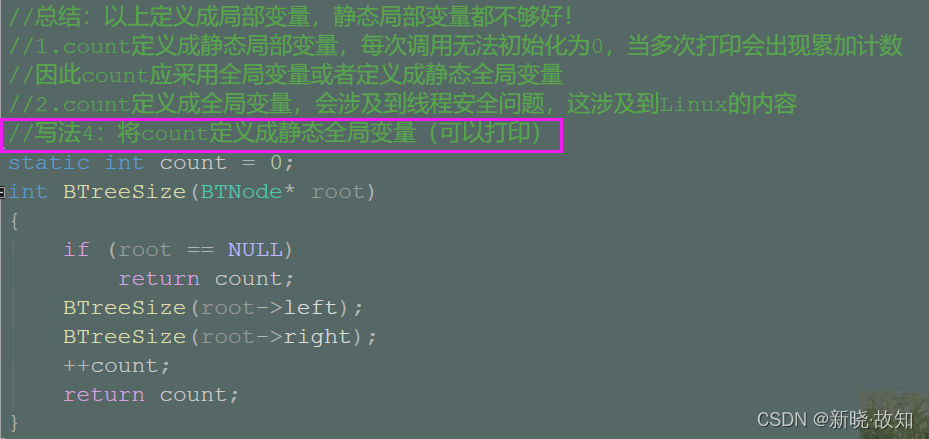Collapse the BTreeSize function fold marker
The image size is (929, 439).
pyautogui.click(x=4, y=192)
